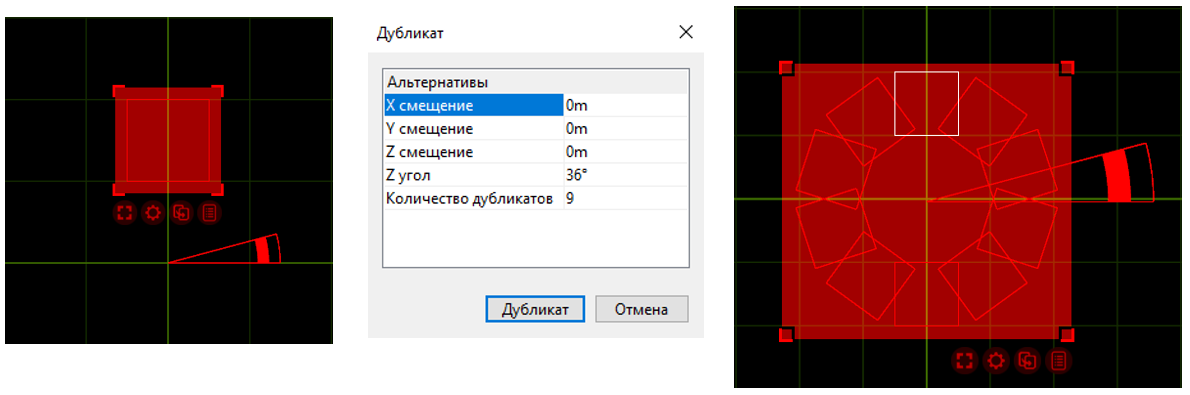Click the Дубликат confirm button
Screen dimensions: 1190x395
534,309
